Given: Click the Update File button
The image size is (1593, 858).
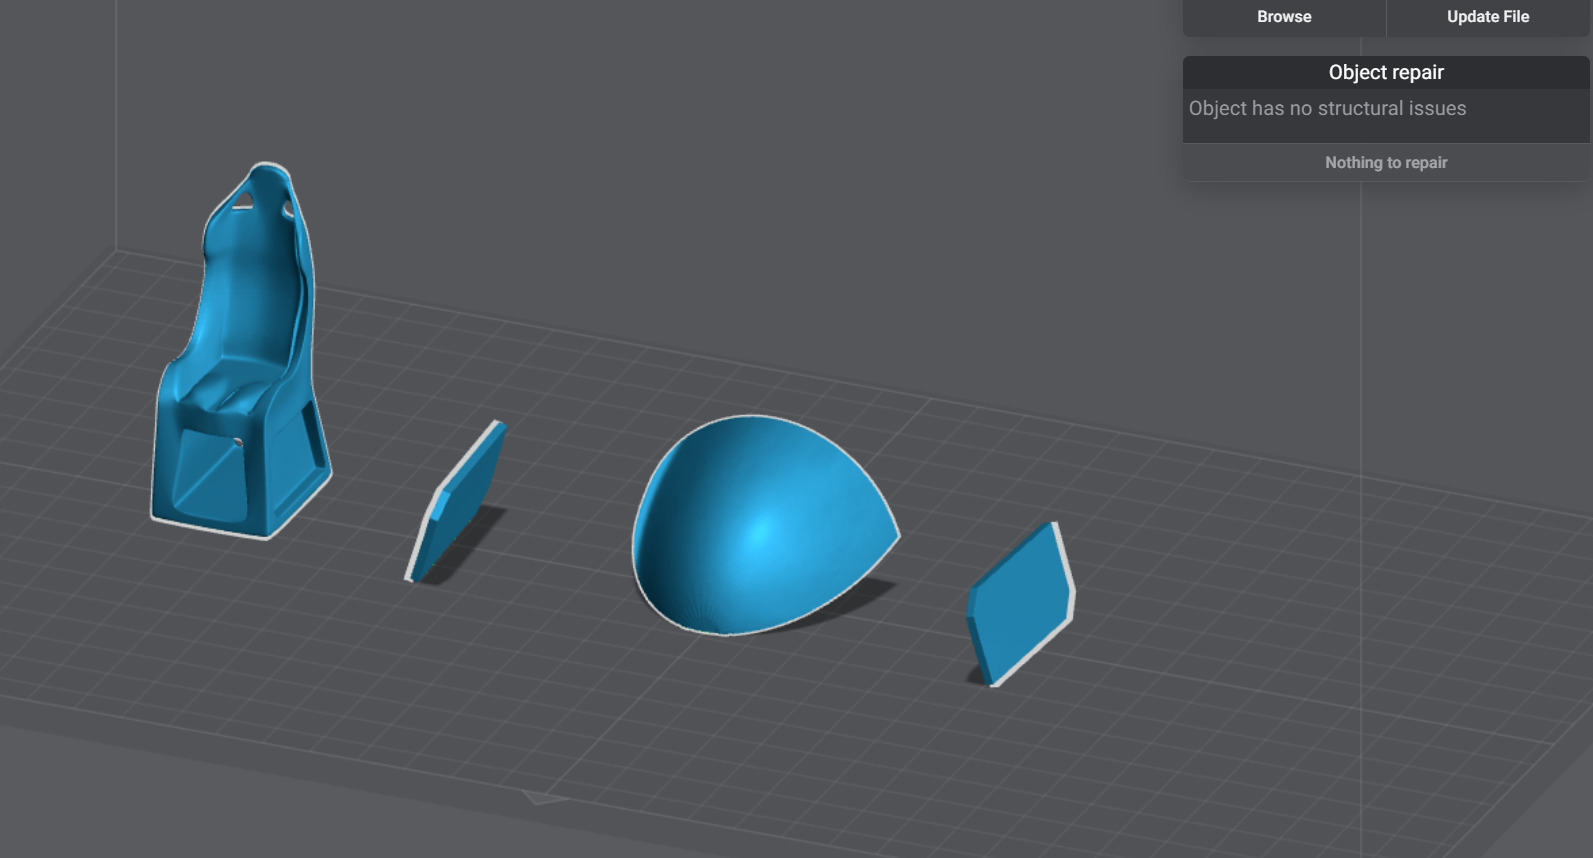Looking at the screenshot, I should pos(1488,17).
